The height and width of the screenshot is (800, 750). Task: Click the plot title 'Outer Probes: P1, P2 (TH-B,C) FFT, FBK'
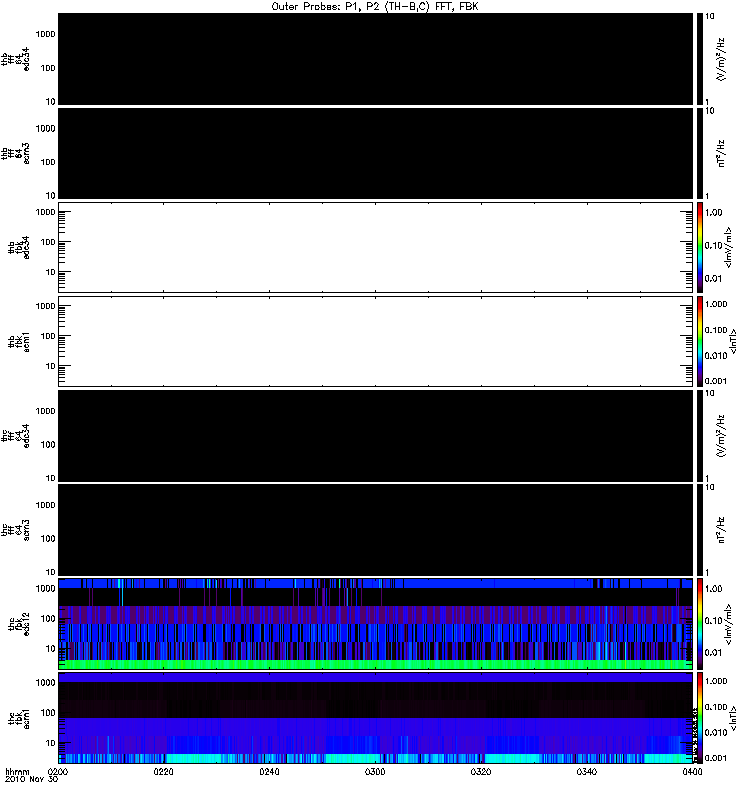point(375,7)
